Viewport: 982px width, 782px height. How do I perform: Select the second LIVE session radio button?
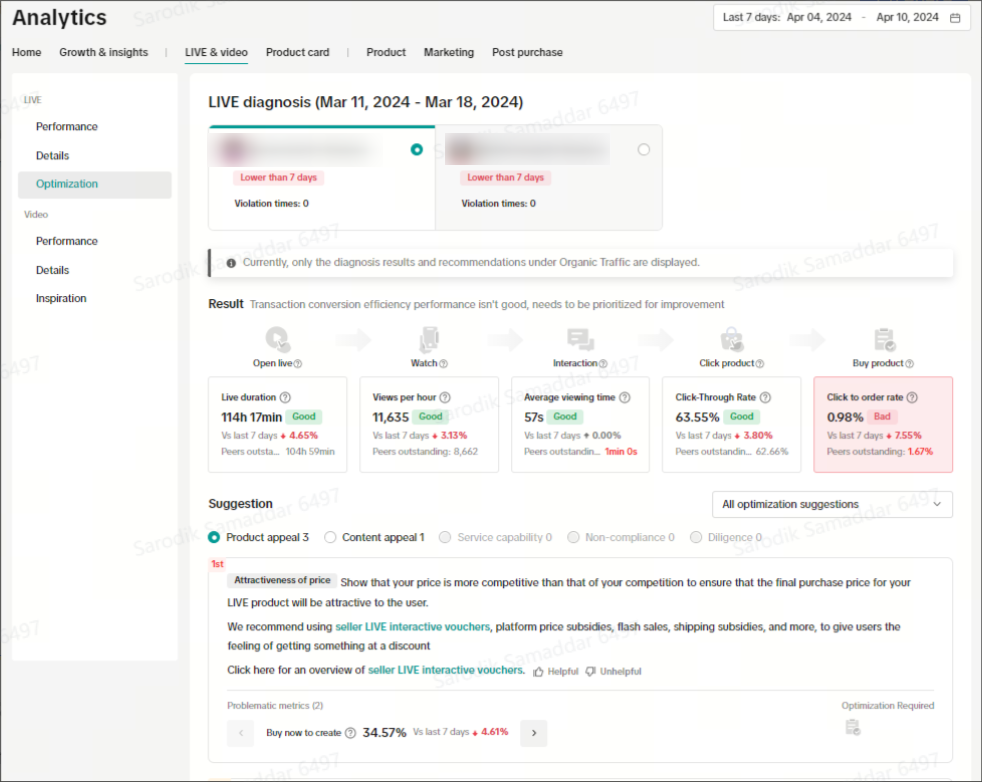point(643,149)
